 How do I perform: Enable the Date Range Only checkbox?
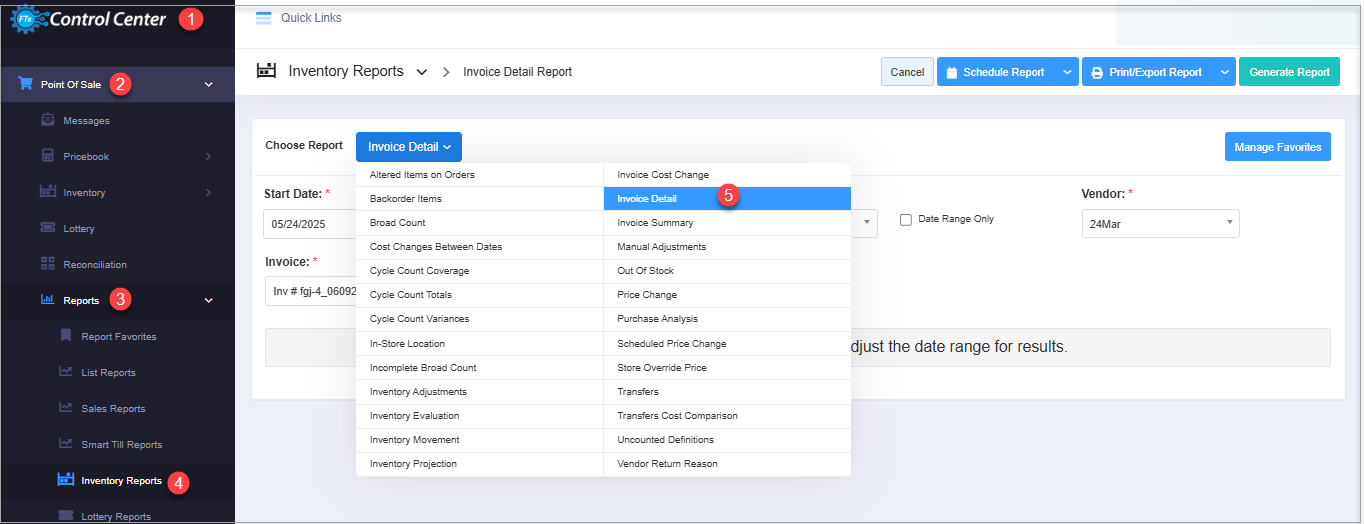click(906, 220)
